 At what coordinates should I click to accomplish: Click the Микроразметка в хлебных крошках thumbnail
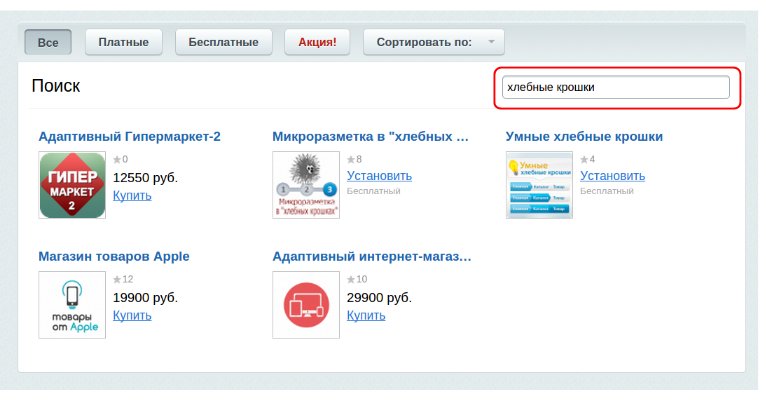coord(306,185)
